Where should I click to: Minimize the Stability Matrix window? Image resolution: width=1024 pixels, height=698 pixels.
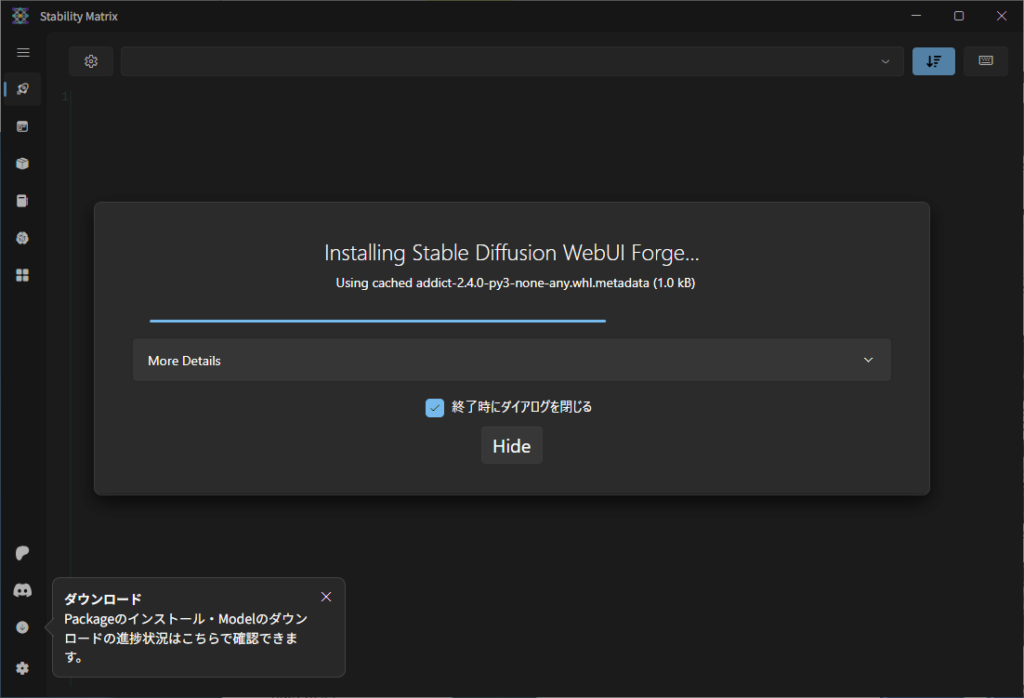pos(916,16)
